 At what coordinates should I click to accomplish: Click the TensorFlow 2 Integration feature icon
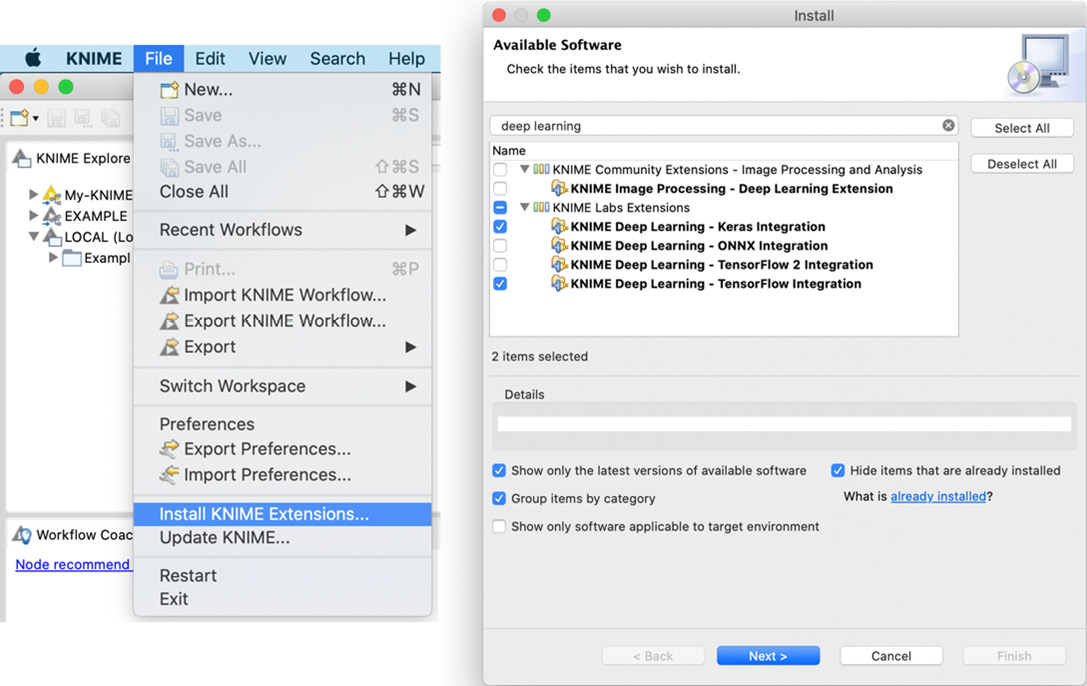559,265
